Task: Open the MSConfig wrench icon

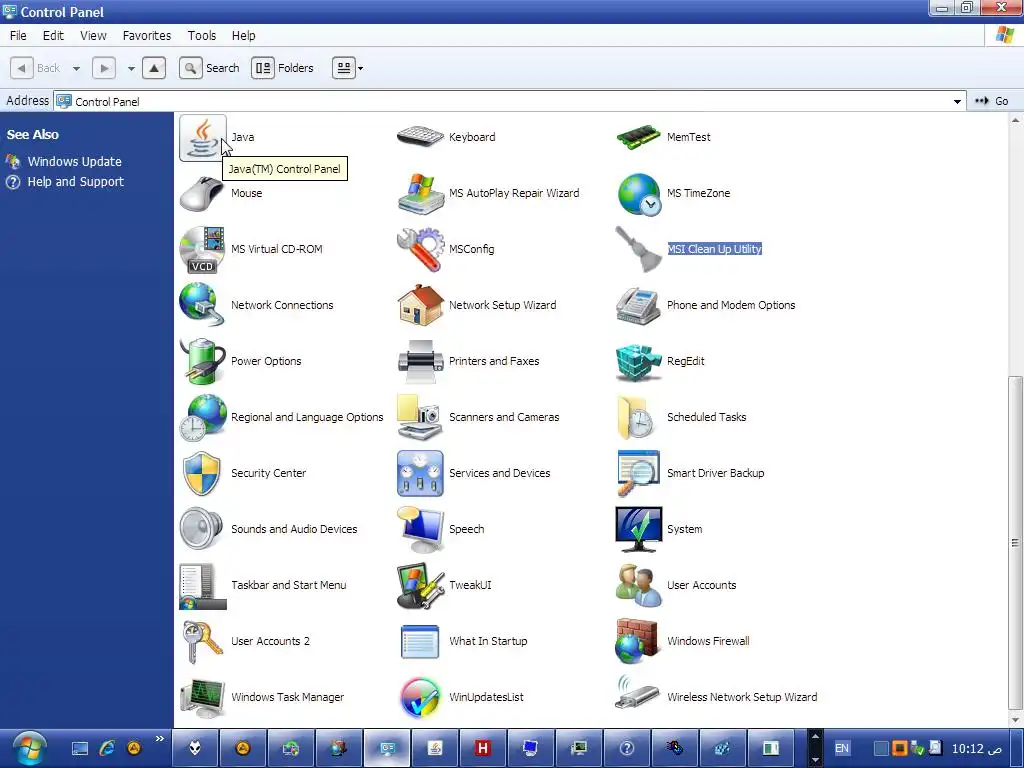Action: pyautogui.click(x=420, y=249)
